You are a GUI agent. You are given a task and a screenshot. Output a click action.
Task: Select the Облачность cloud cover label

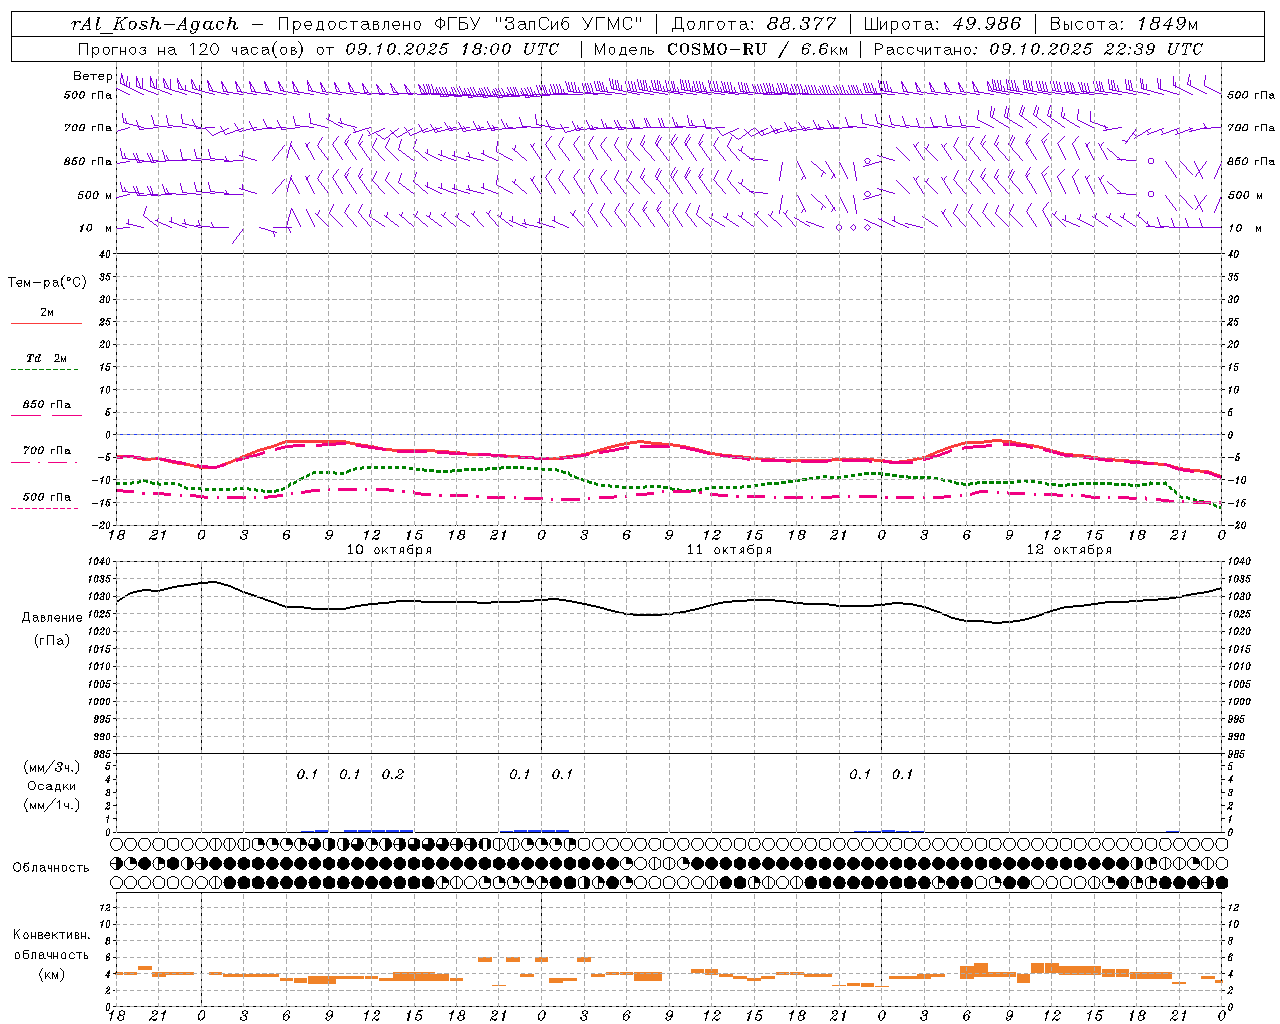[x=51, y=867]
